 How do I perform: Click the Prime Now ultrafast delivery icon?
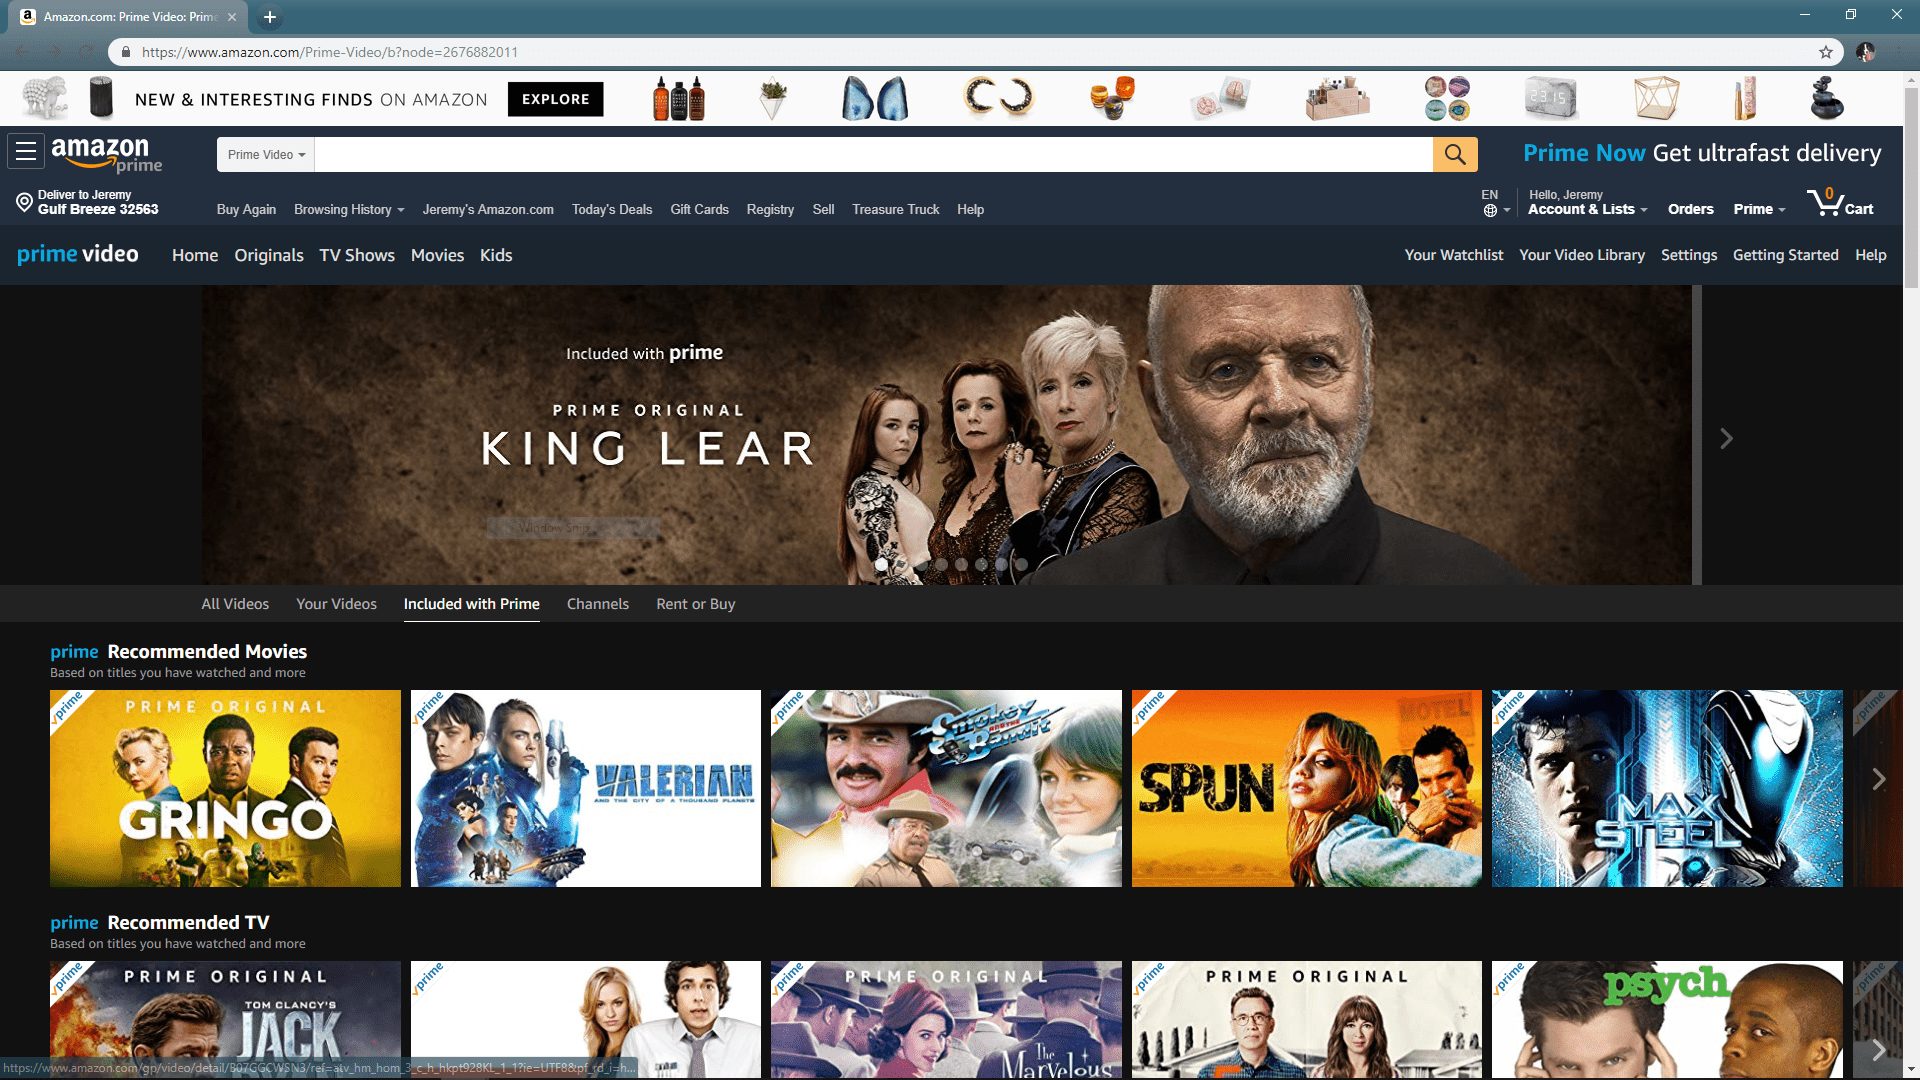click(x=1702, y=154)
